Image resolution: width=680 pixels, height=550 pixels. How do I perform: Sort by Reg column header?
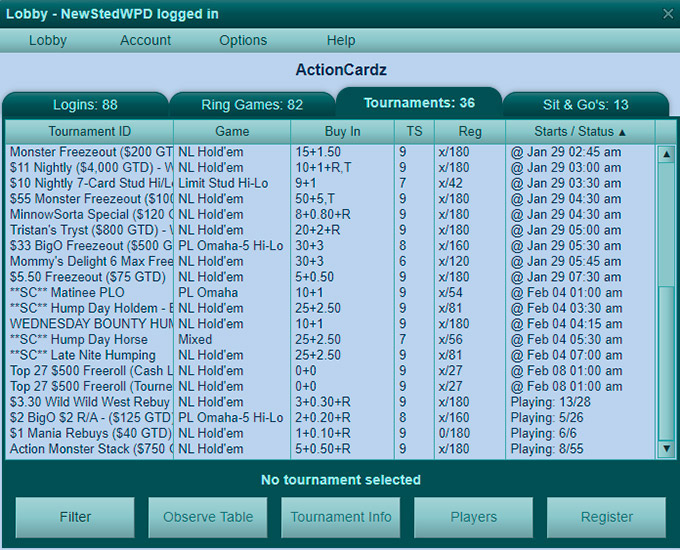[470, 131]
